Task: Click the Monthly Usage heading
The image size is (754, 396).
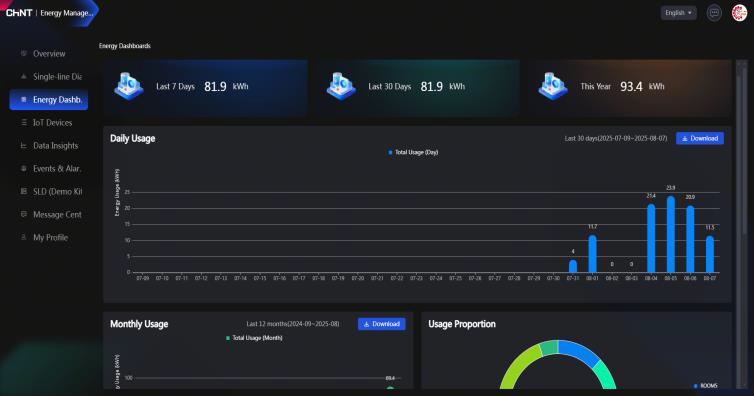Action: (139, 324)
